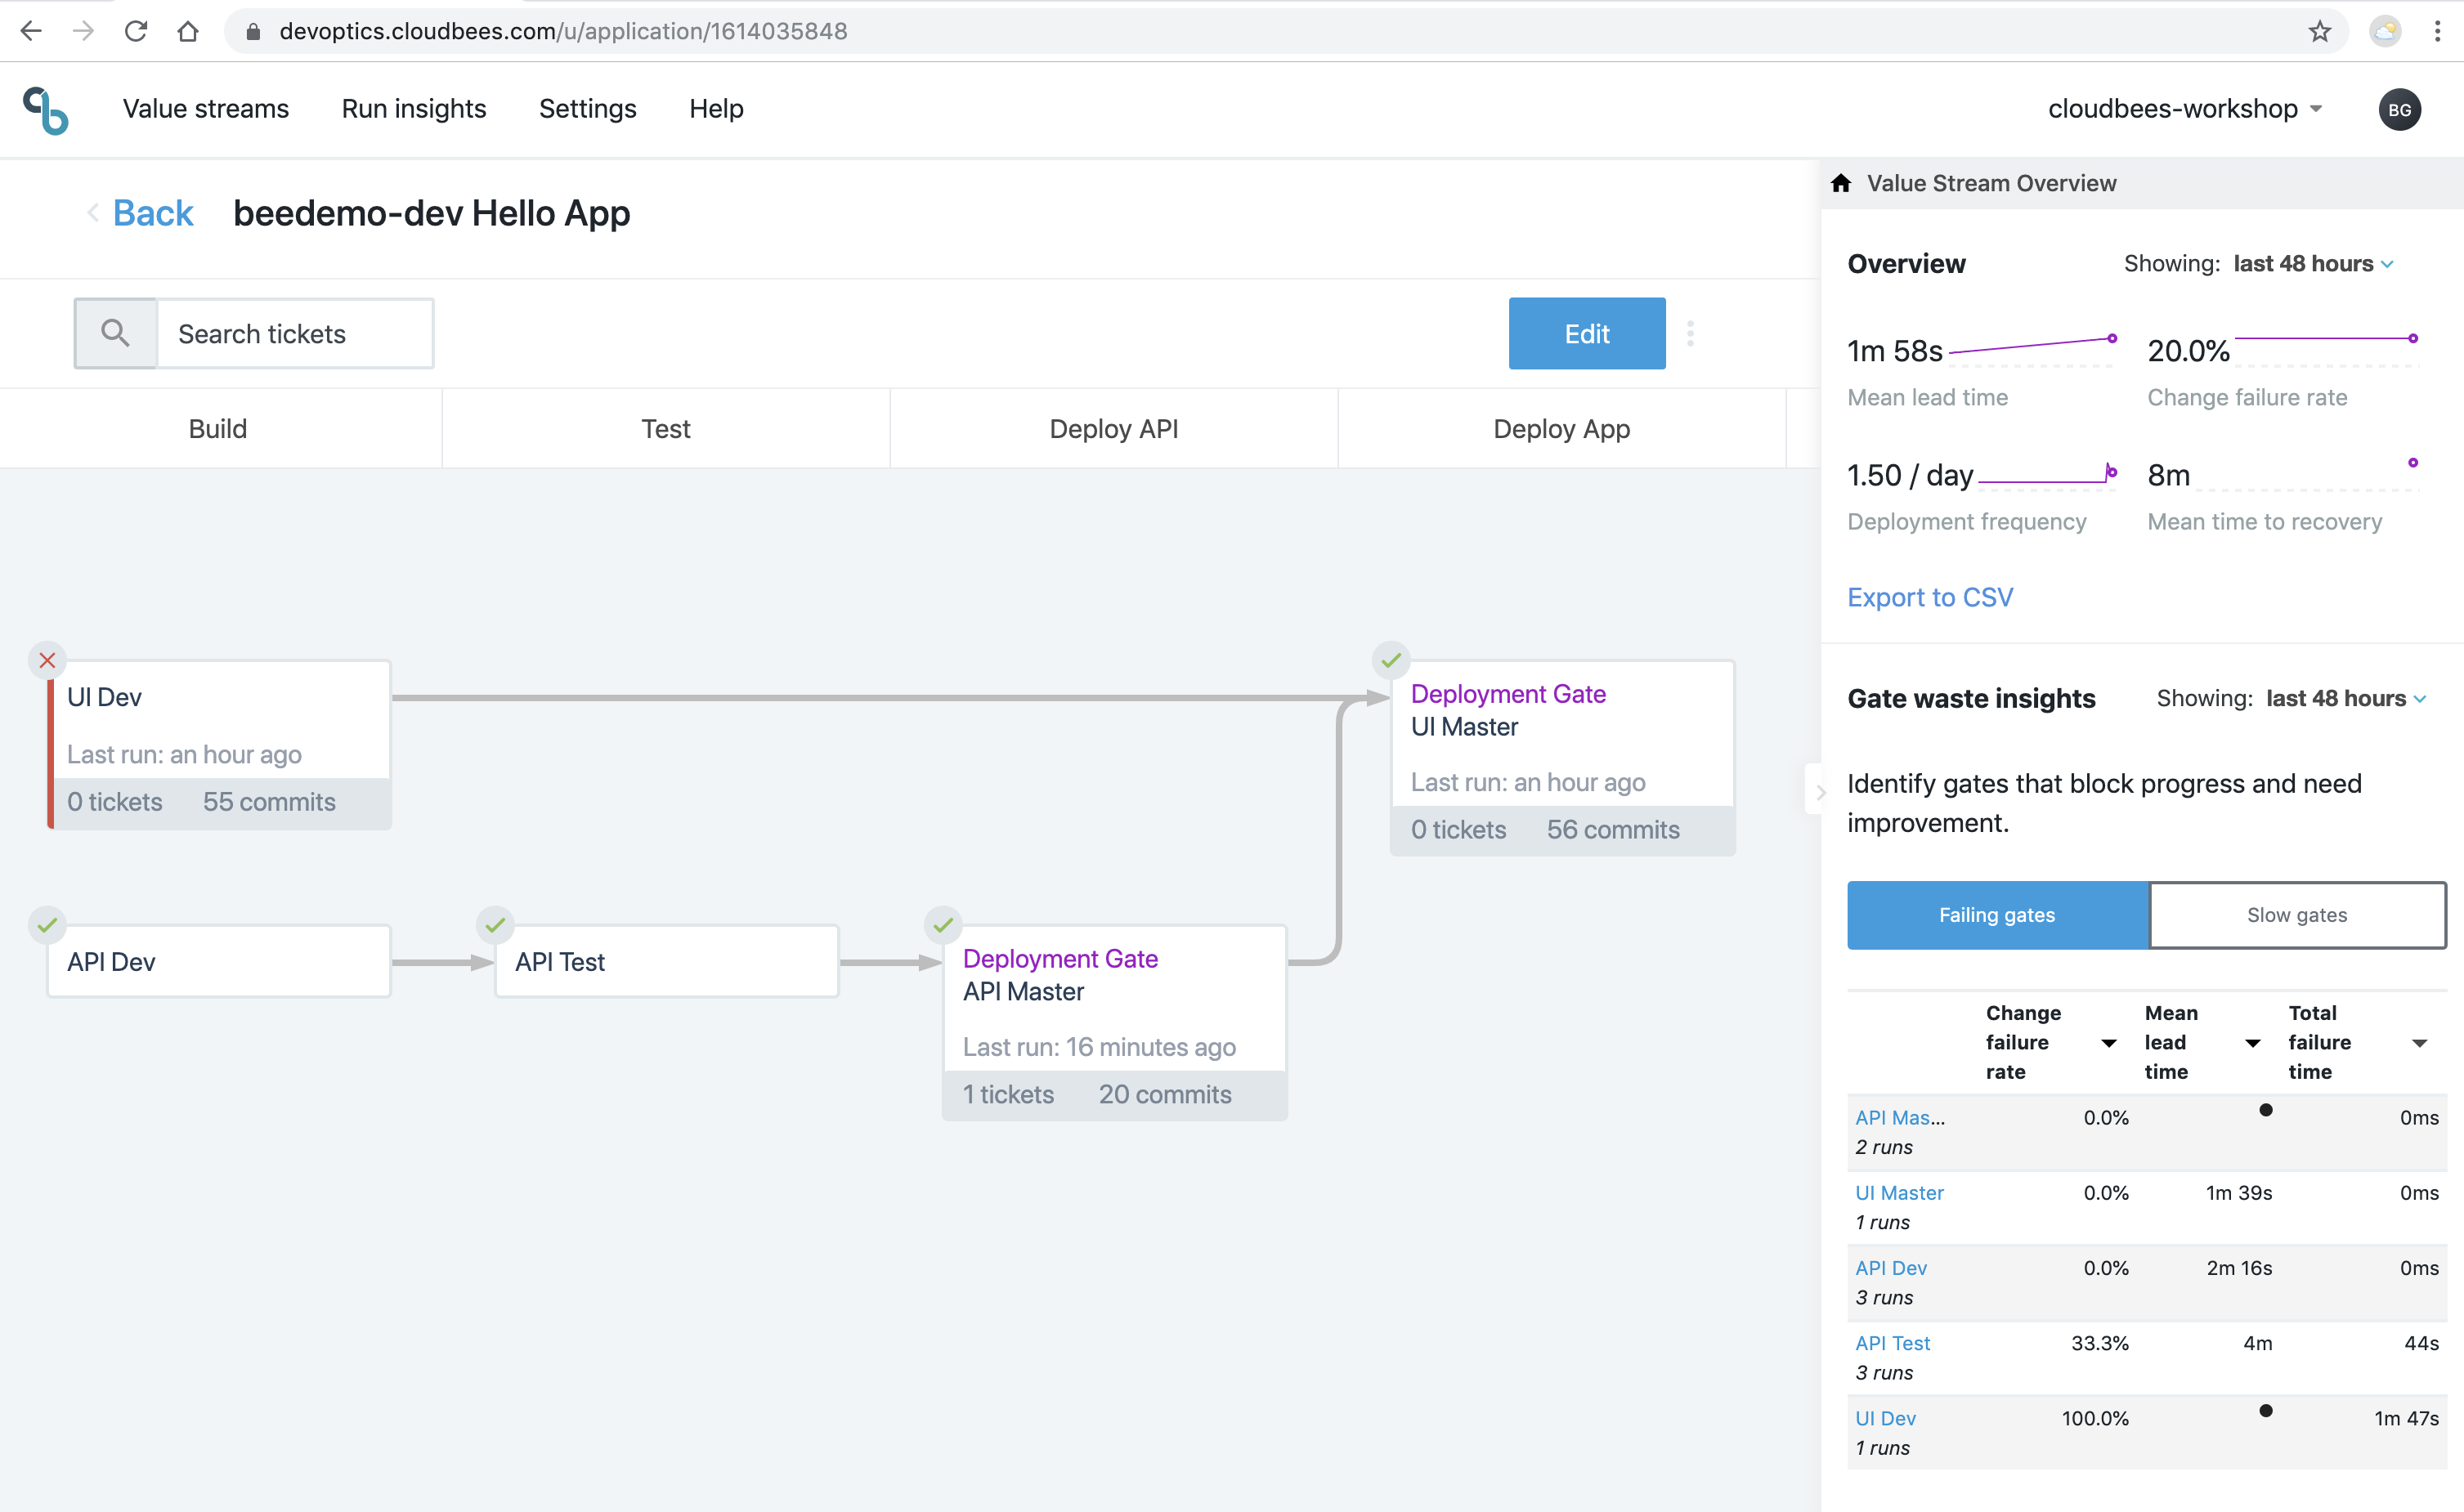The image size is (2464, 1512).
Task: Toggle to Slow gates tab in Gate waste insights
Action: click(x=2295, y=915)
